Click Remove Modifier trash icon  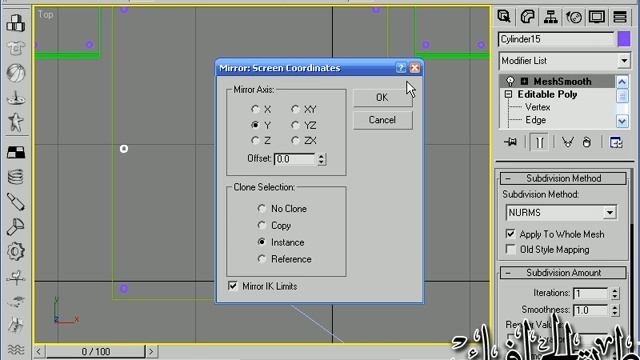pyautogui.click(x=587, y=142)
